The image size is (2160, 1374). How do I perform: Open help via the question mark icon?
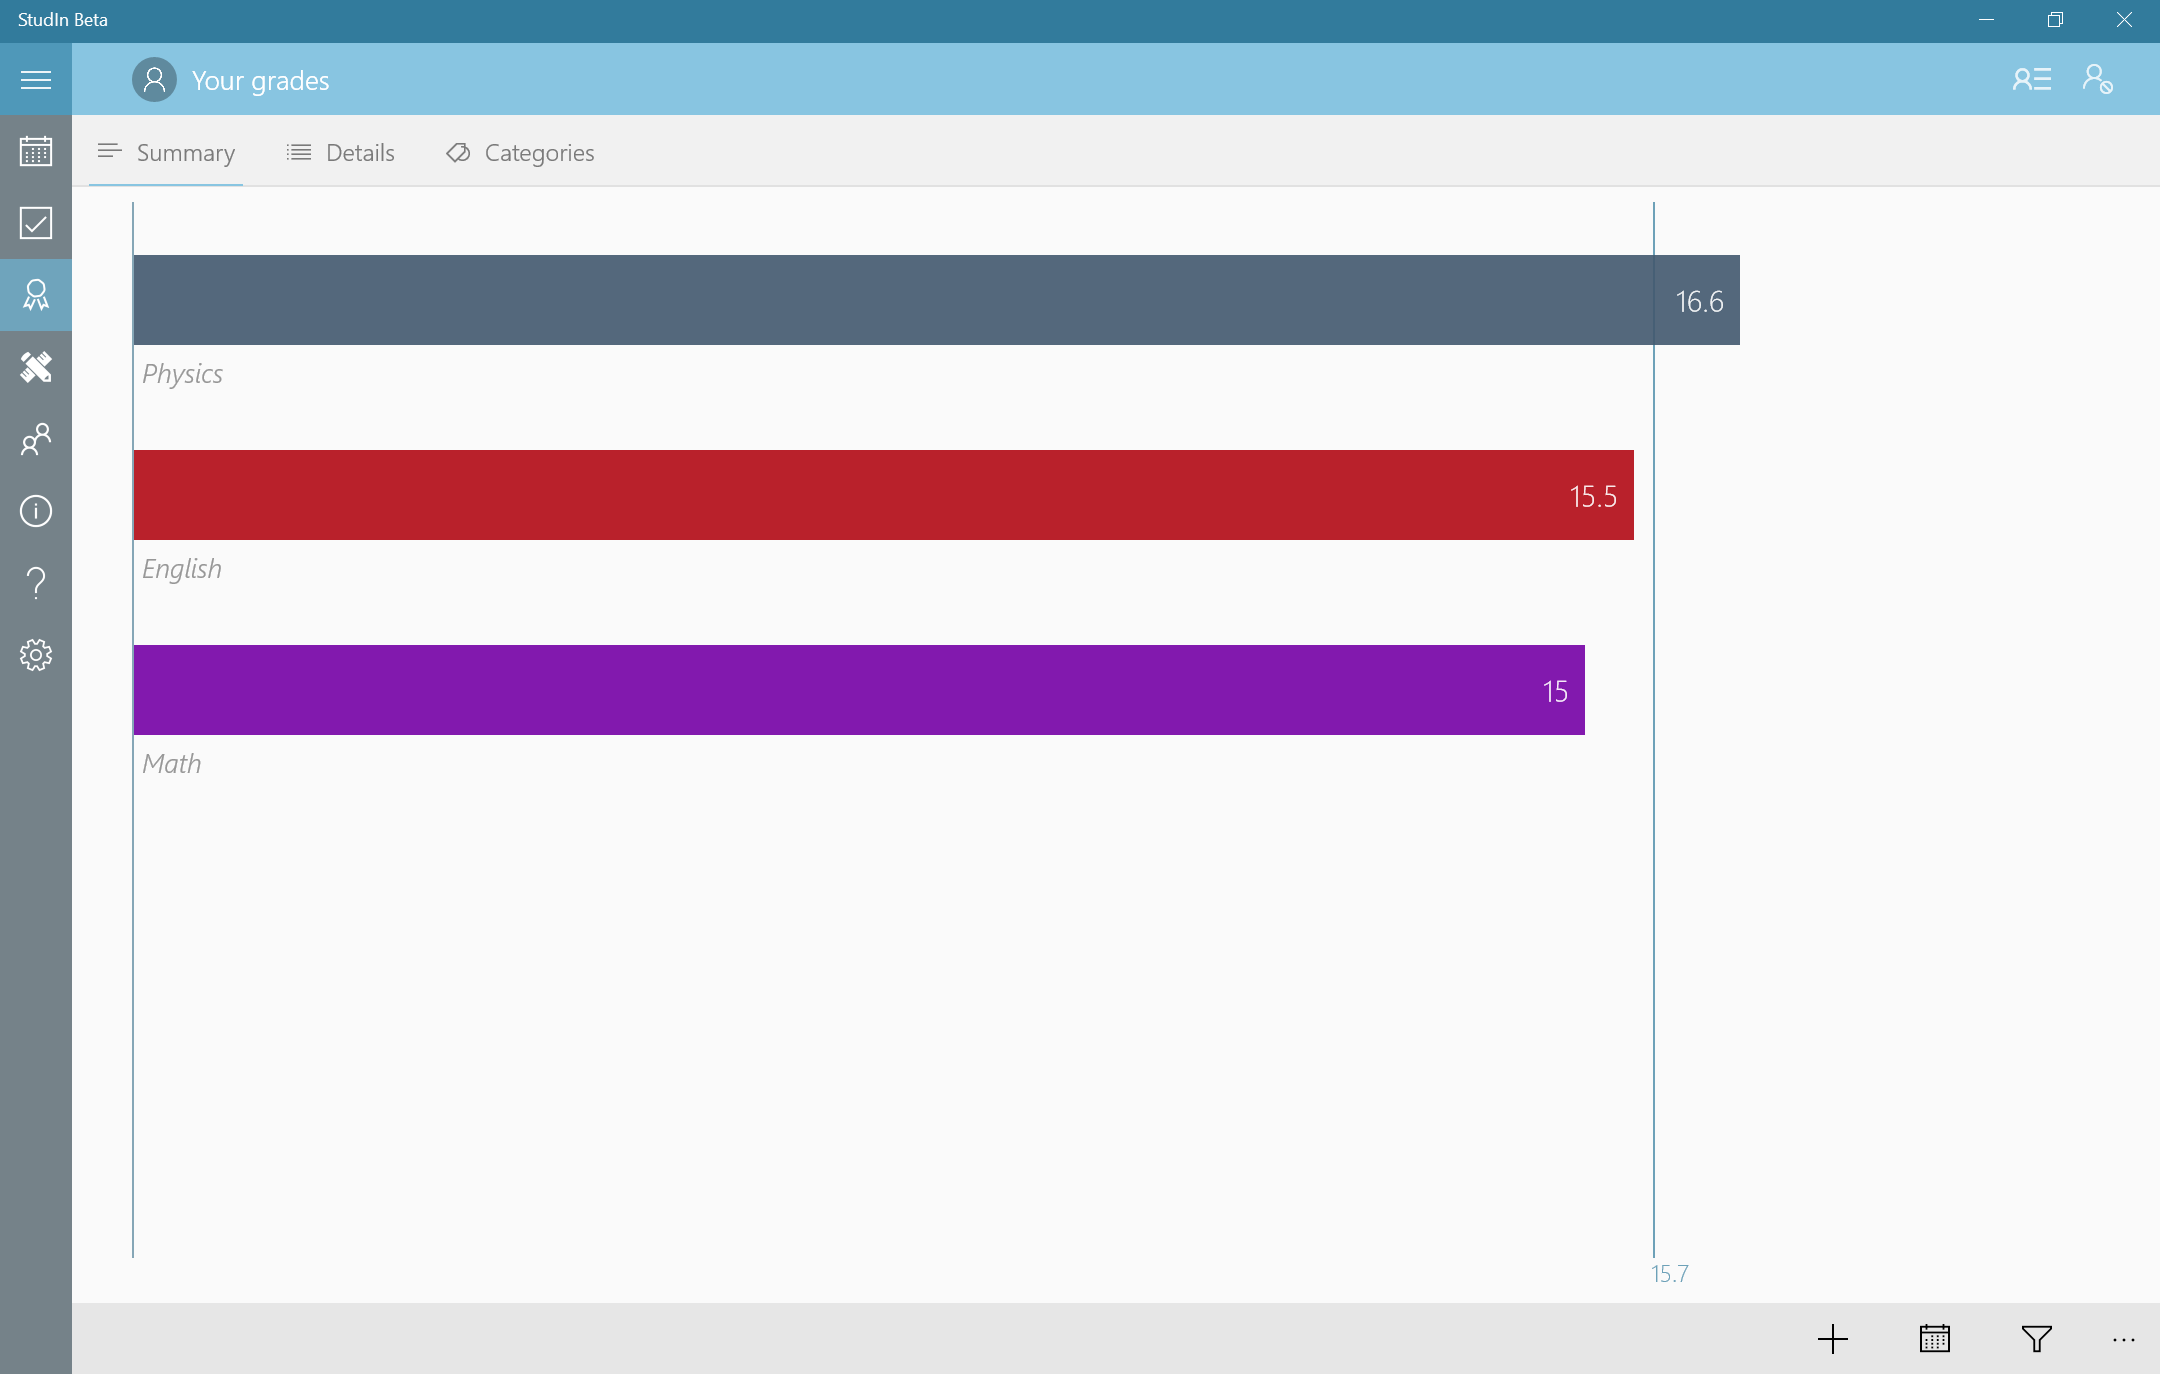(x=36, y=583)
